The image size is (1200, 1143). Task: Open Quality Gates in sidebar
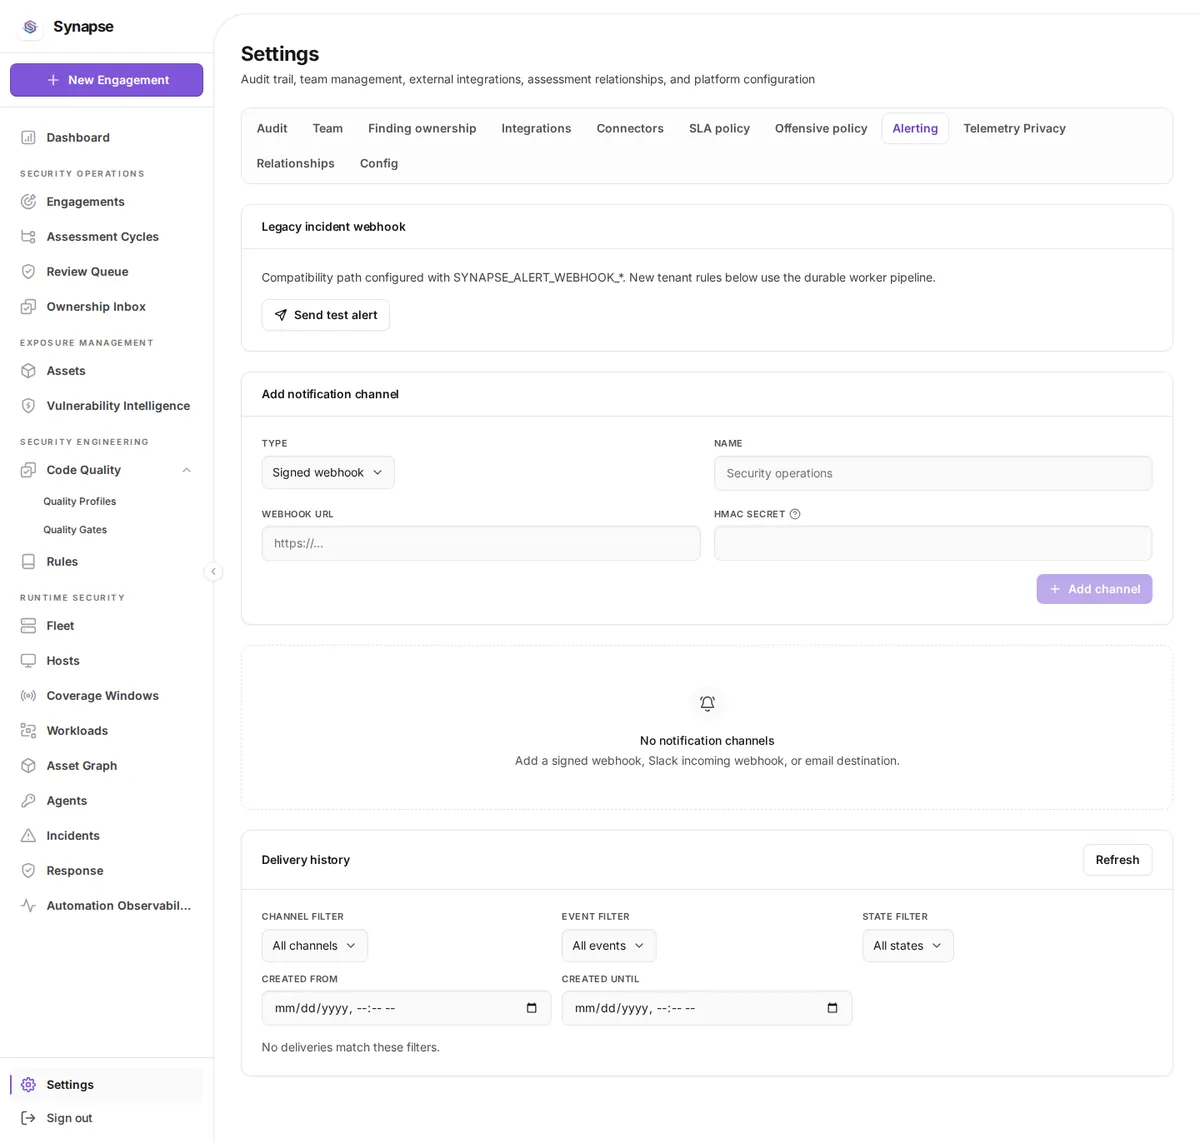75,529
